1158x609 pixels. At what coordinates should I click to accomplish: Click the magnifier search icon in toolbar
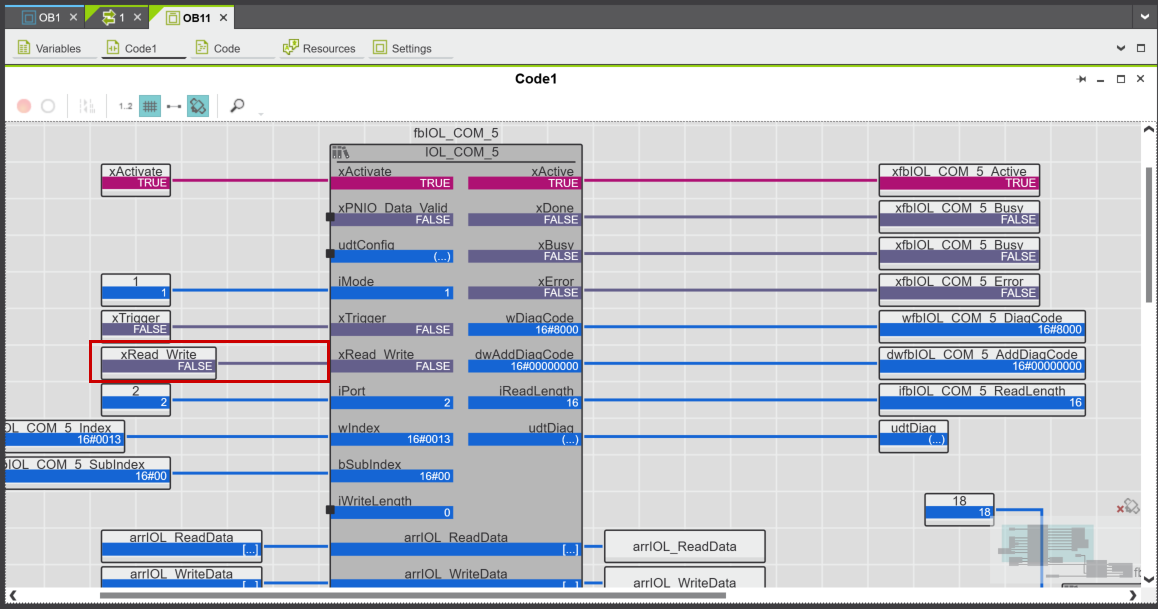[237, 106]
